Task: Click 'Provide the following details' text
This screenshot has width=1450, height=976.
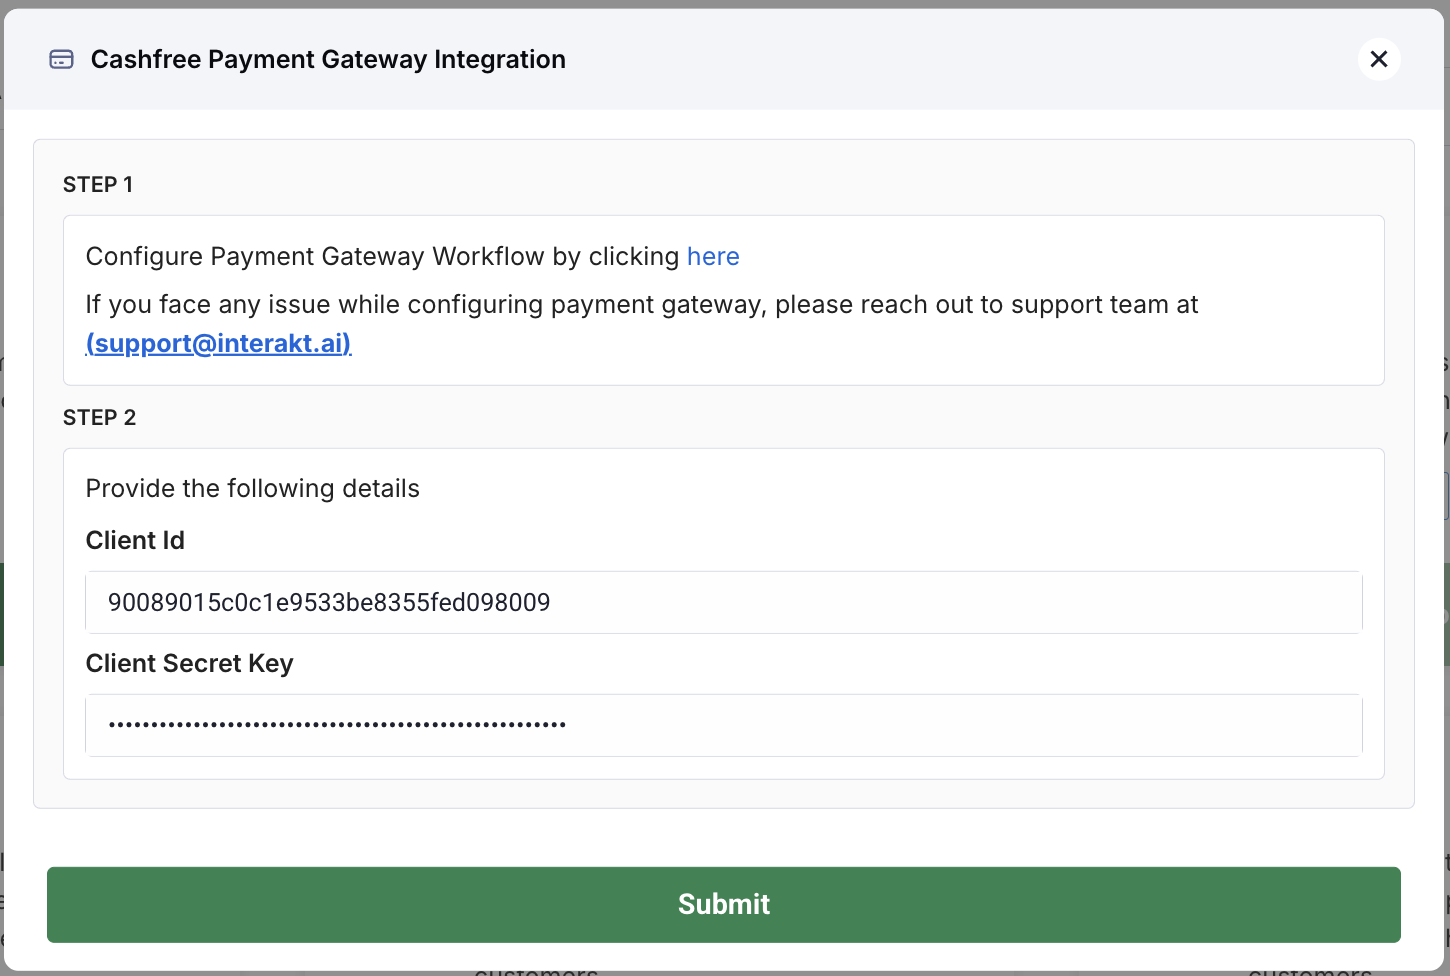Action: tap(253, 489)
